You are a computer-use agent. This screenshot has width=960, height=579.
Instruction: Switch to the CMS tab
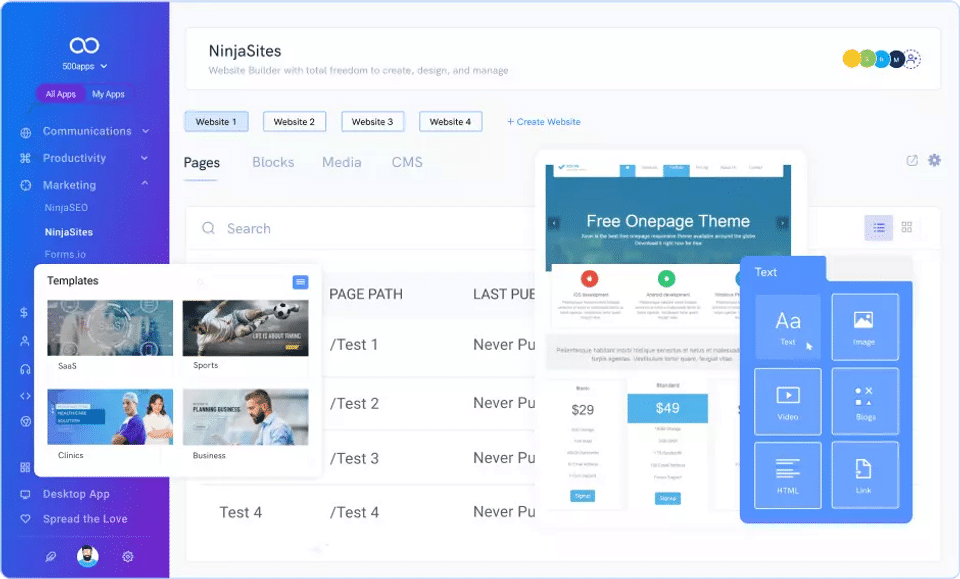pyautogui.click(x=407, y=162)
